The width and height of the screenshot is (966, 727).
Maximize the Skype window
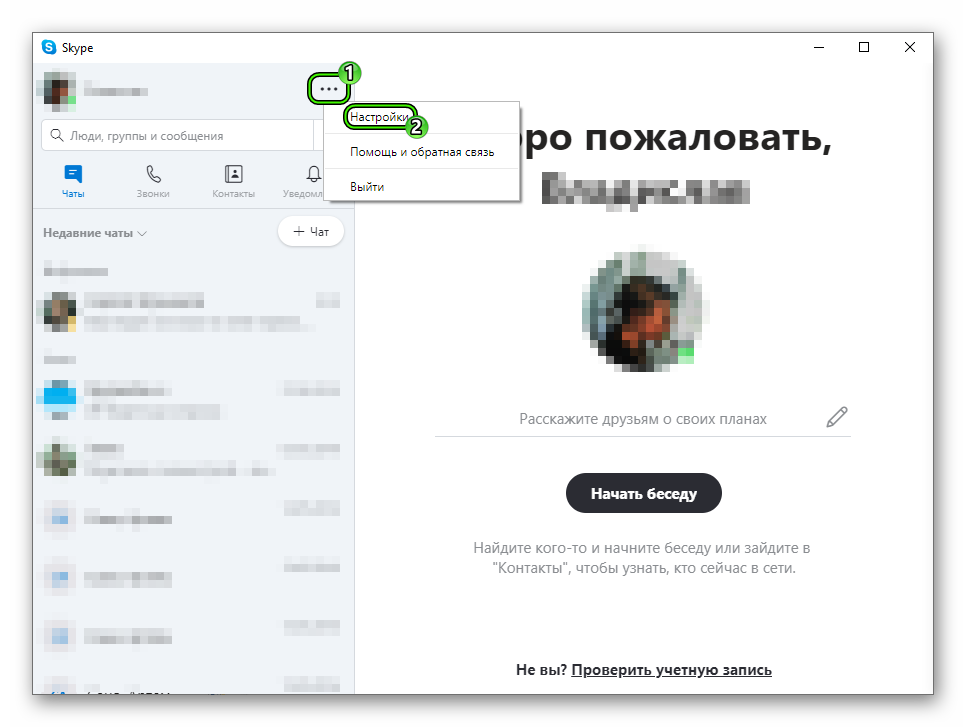tap(864, 47)
